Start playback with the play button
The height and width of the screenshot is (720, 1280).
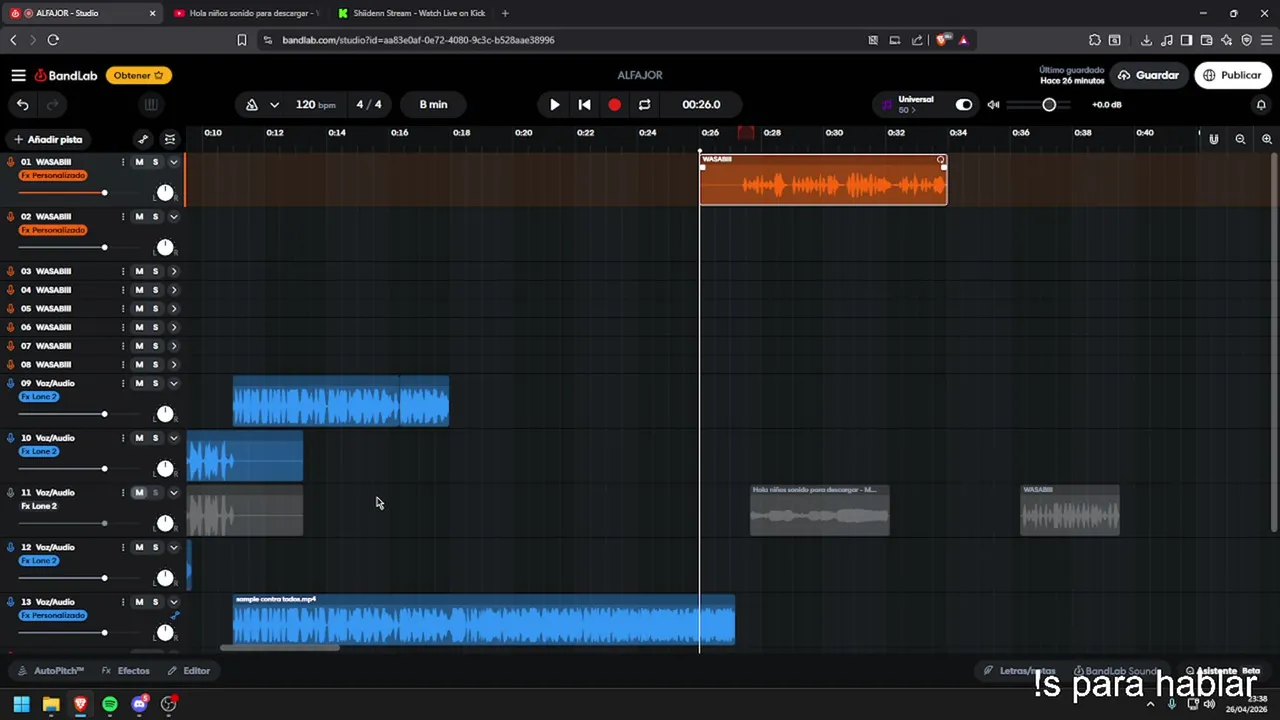[555, 104]
